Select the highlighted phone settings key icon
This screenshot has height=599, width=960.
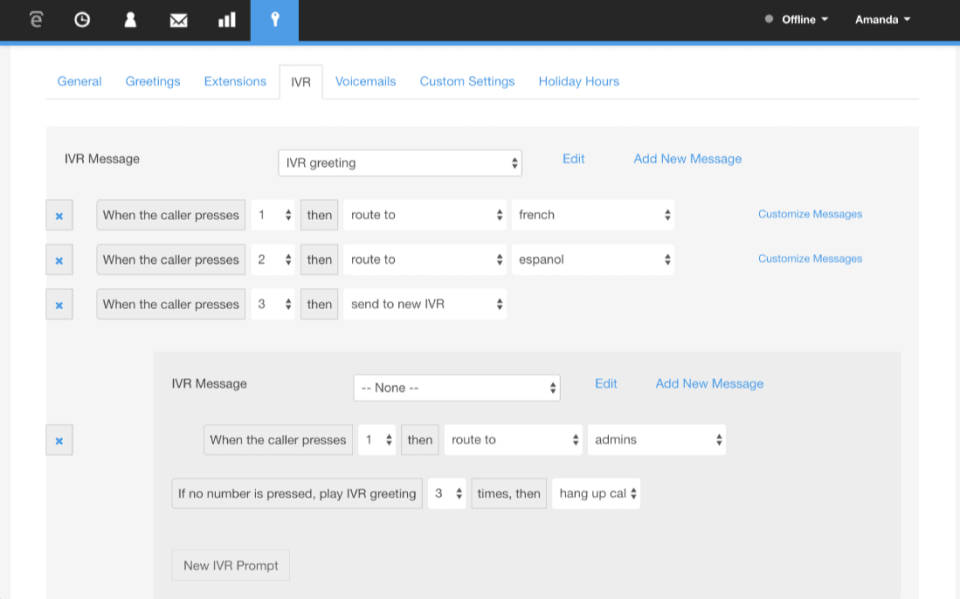click(275, 18)
